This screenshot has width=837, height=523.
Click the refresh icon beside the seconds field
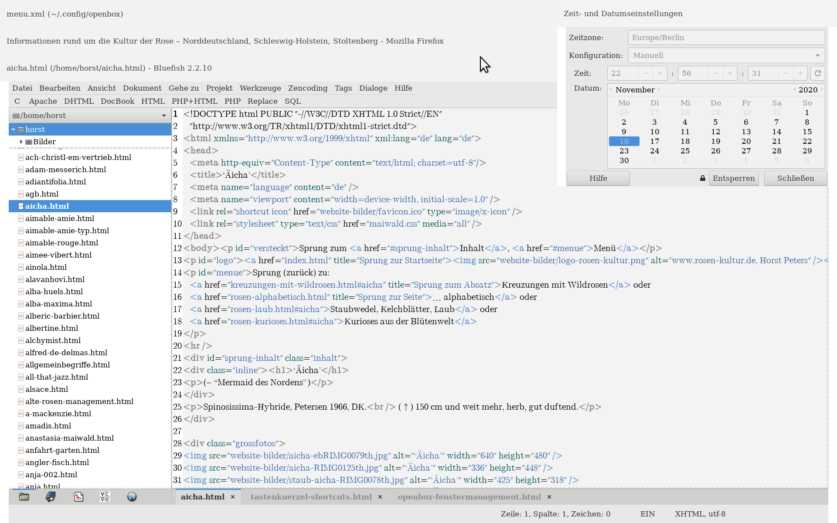click(817, 73)
